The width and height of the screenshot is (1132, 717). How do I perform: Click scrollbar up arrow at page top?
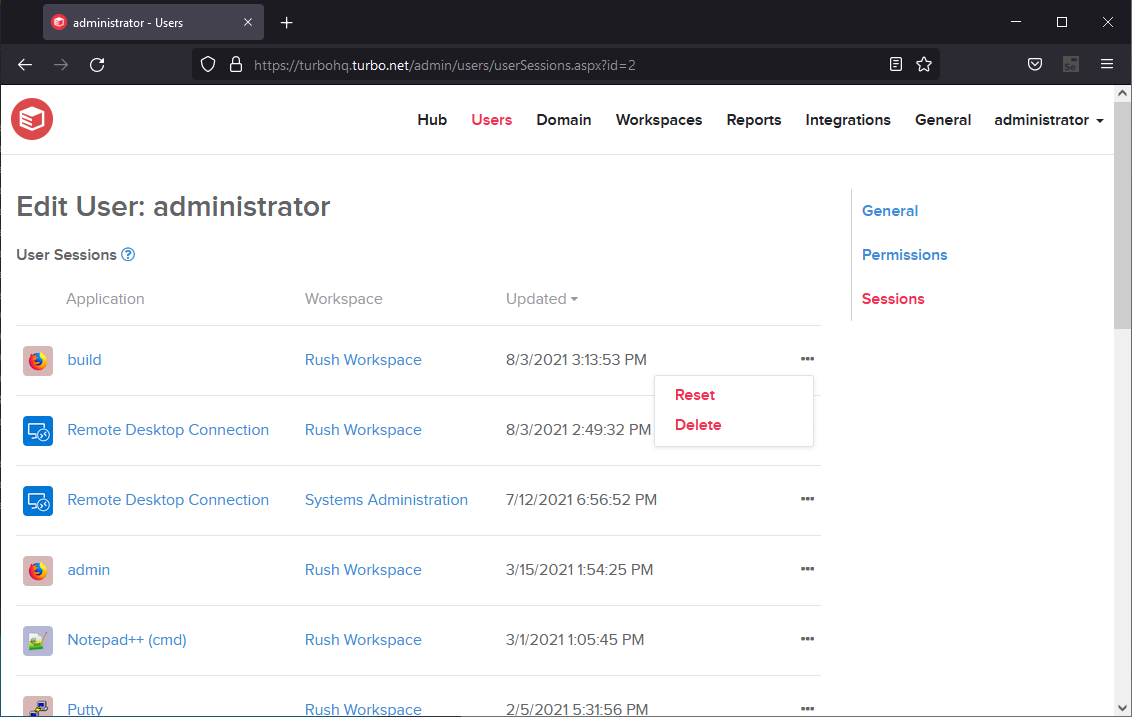pyautogui.click(x=1123, y=93)
